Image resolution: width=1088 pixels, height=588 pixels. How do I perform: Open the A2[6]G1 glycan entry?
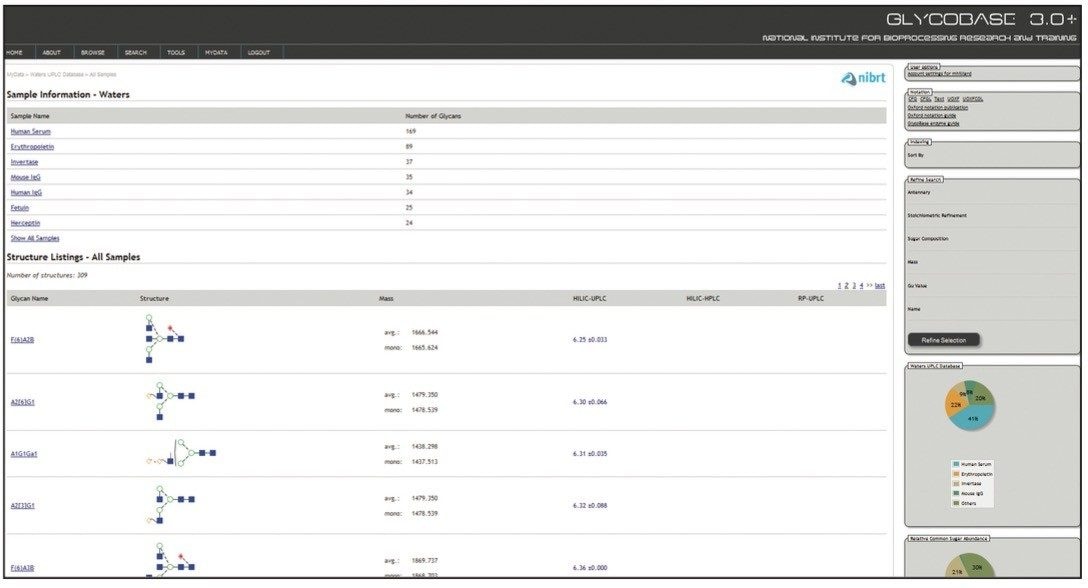[22, 403]
